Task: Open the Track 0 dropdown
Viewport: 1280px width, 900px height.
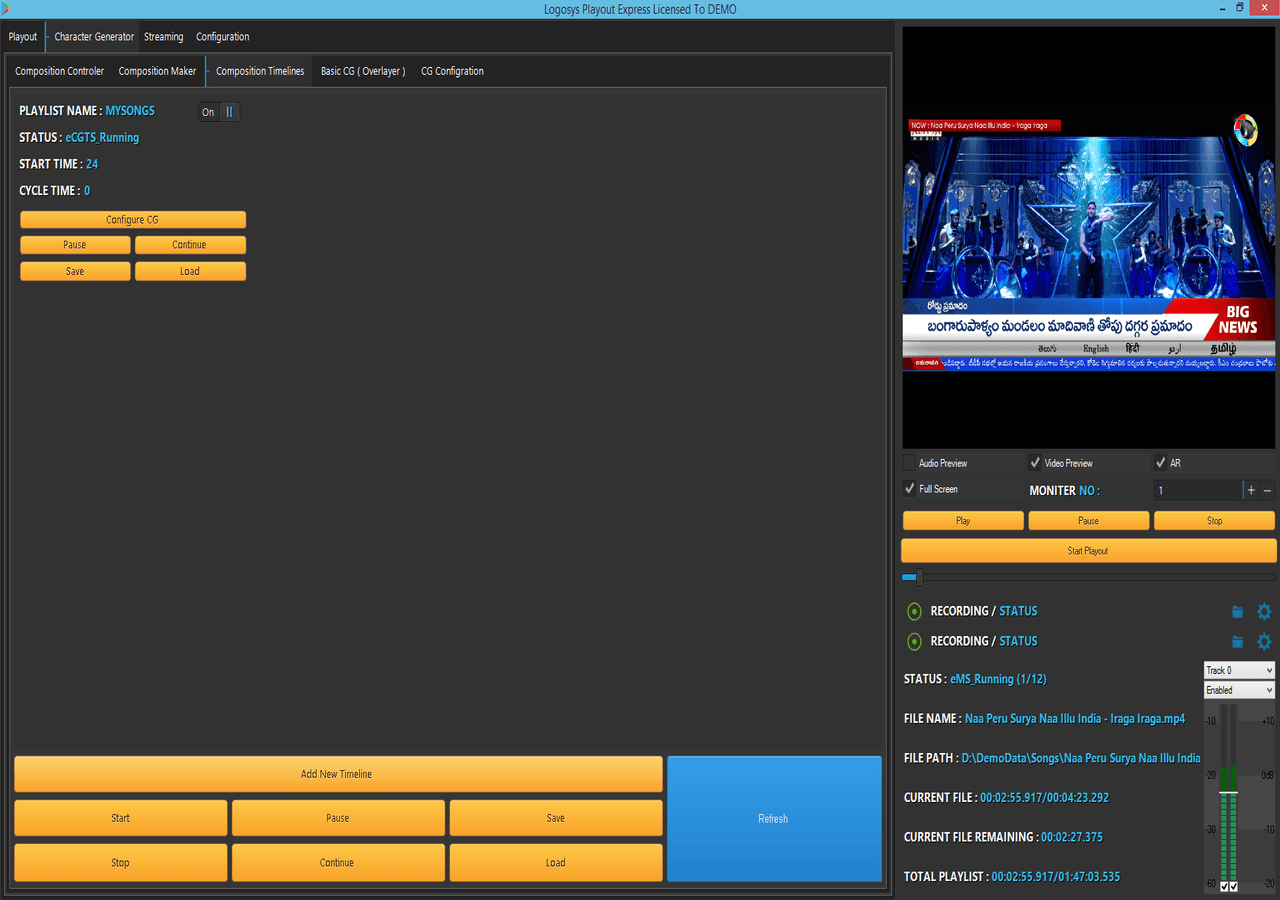Action: 1239,670
